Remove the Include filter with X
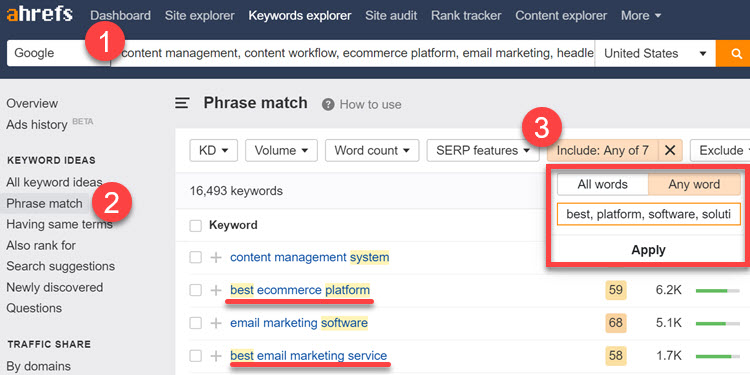Screen dimensions: 750x375 tap(670, 150)
